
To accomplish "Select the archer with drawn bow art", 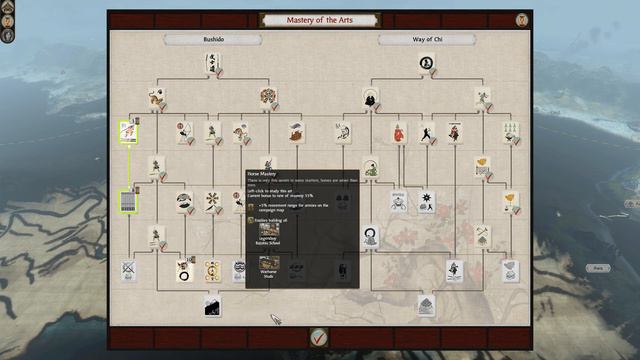I will [x=185, y=133].
